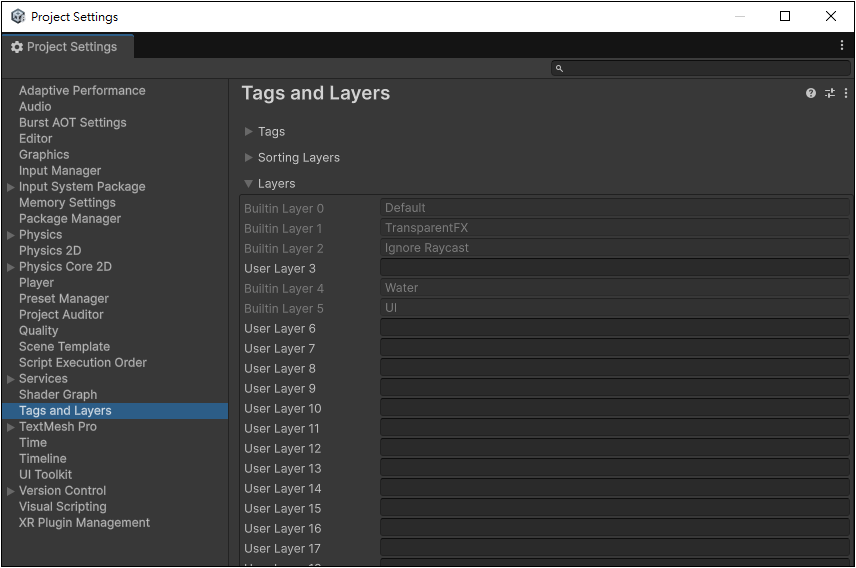This screenshot has width=856, height=568.
Task: Expand the TextMesh Pro arrow
Action: coord(10,427)
